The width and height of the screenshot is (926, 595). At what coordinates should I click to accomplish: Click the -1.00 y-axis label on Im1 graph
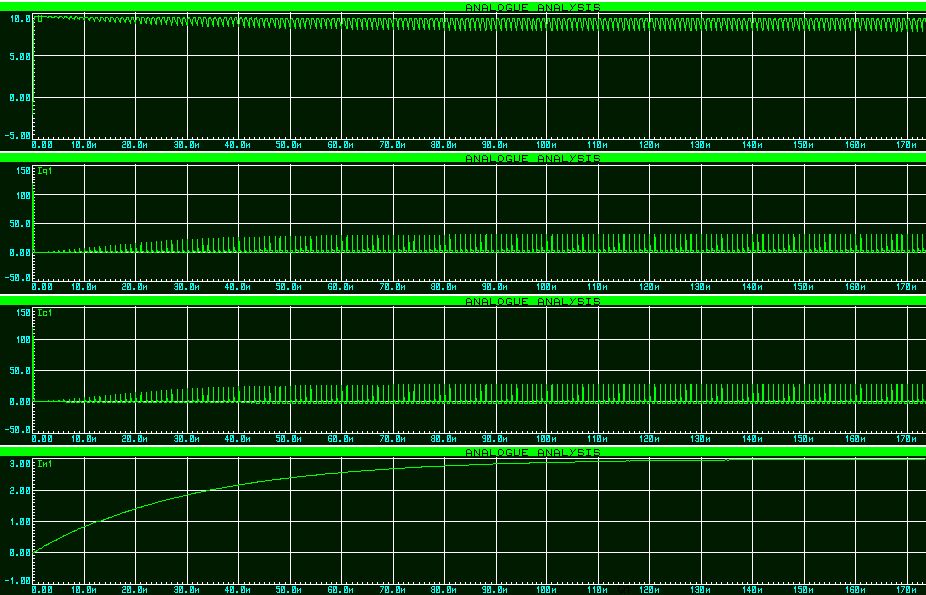pos(19,580)
